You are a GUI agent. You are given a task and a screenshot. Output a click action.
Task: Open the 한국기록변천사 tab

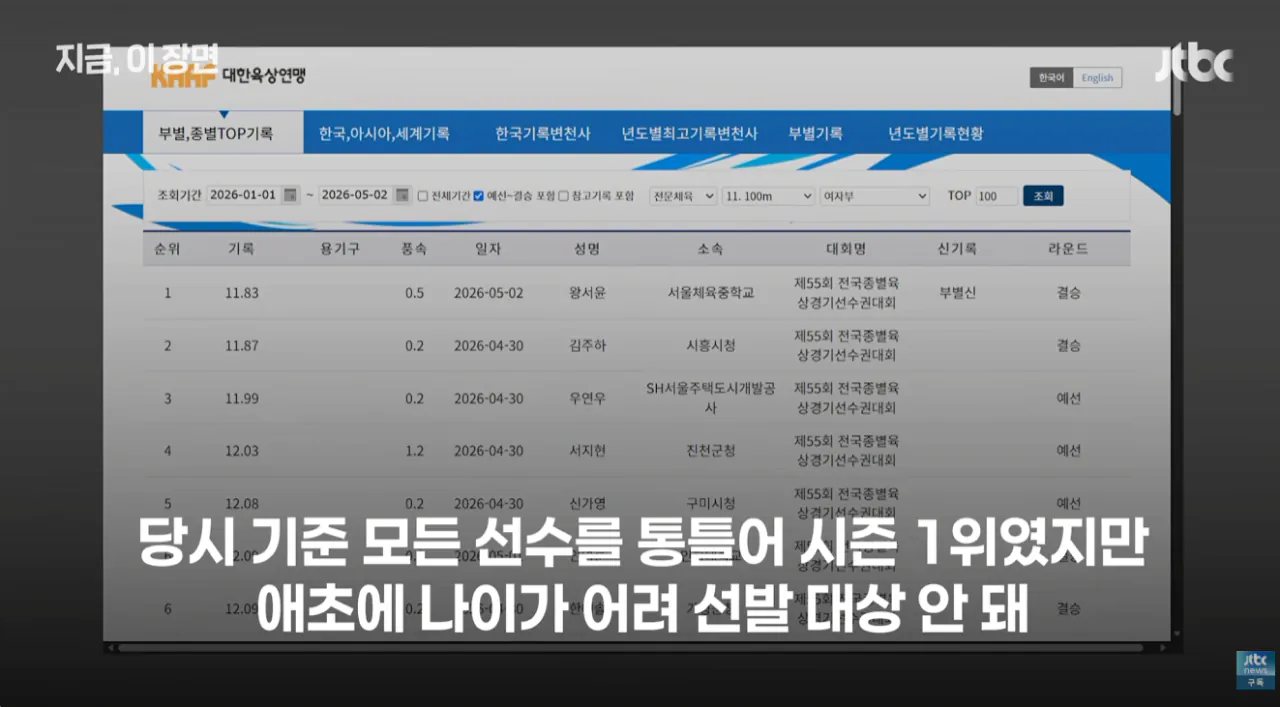(542, 133)
